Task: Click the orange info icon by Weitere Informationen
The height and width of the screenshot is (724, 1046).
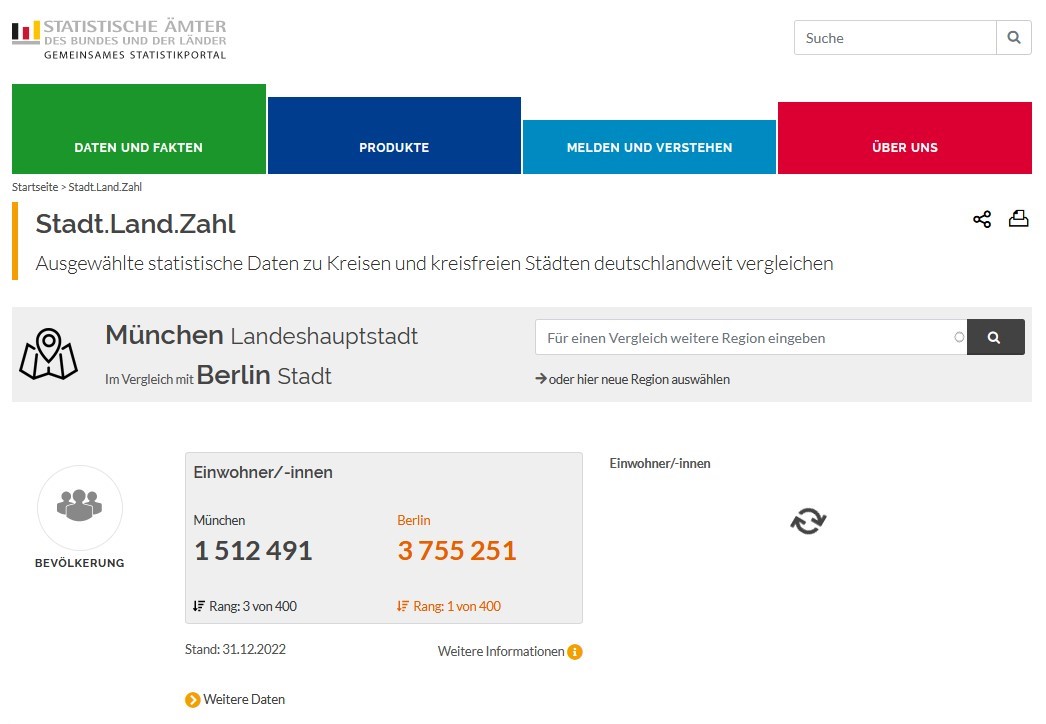Action: pyautogui.click(x=575, y=652)
